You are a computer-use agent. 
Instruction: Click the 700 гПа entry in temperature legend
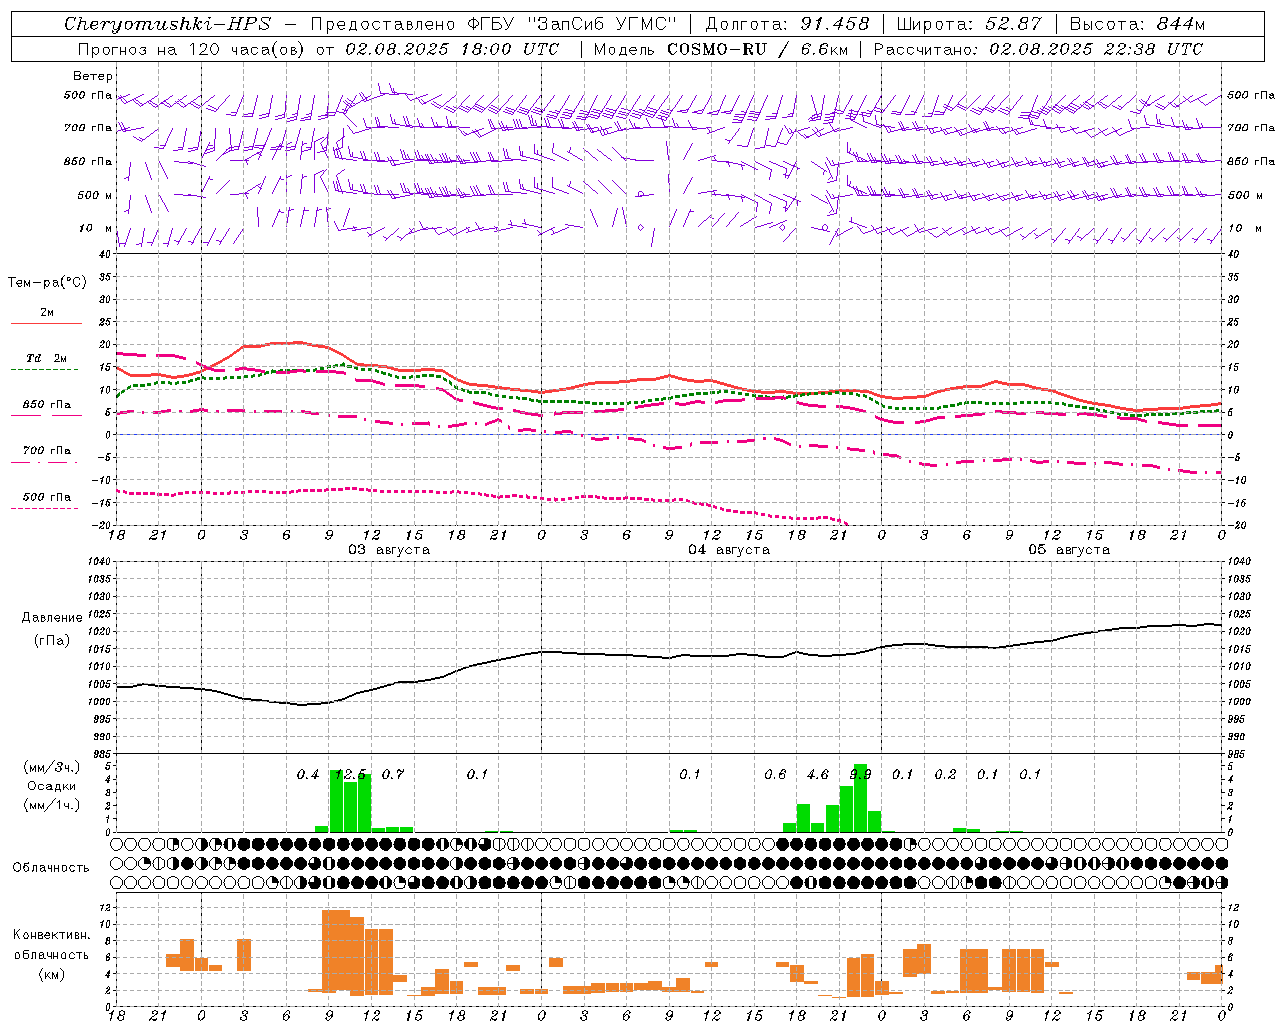tap(47, 451)
